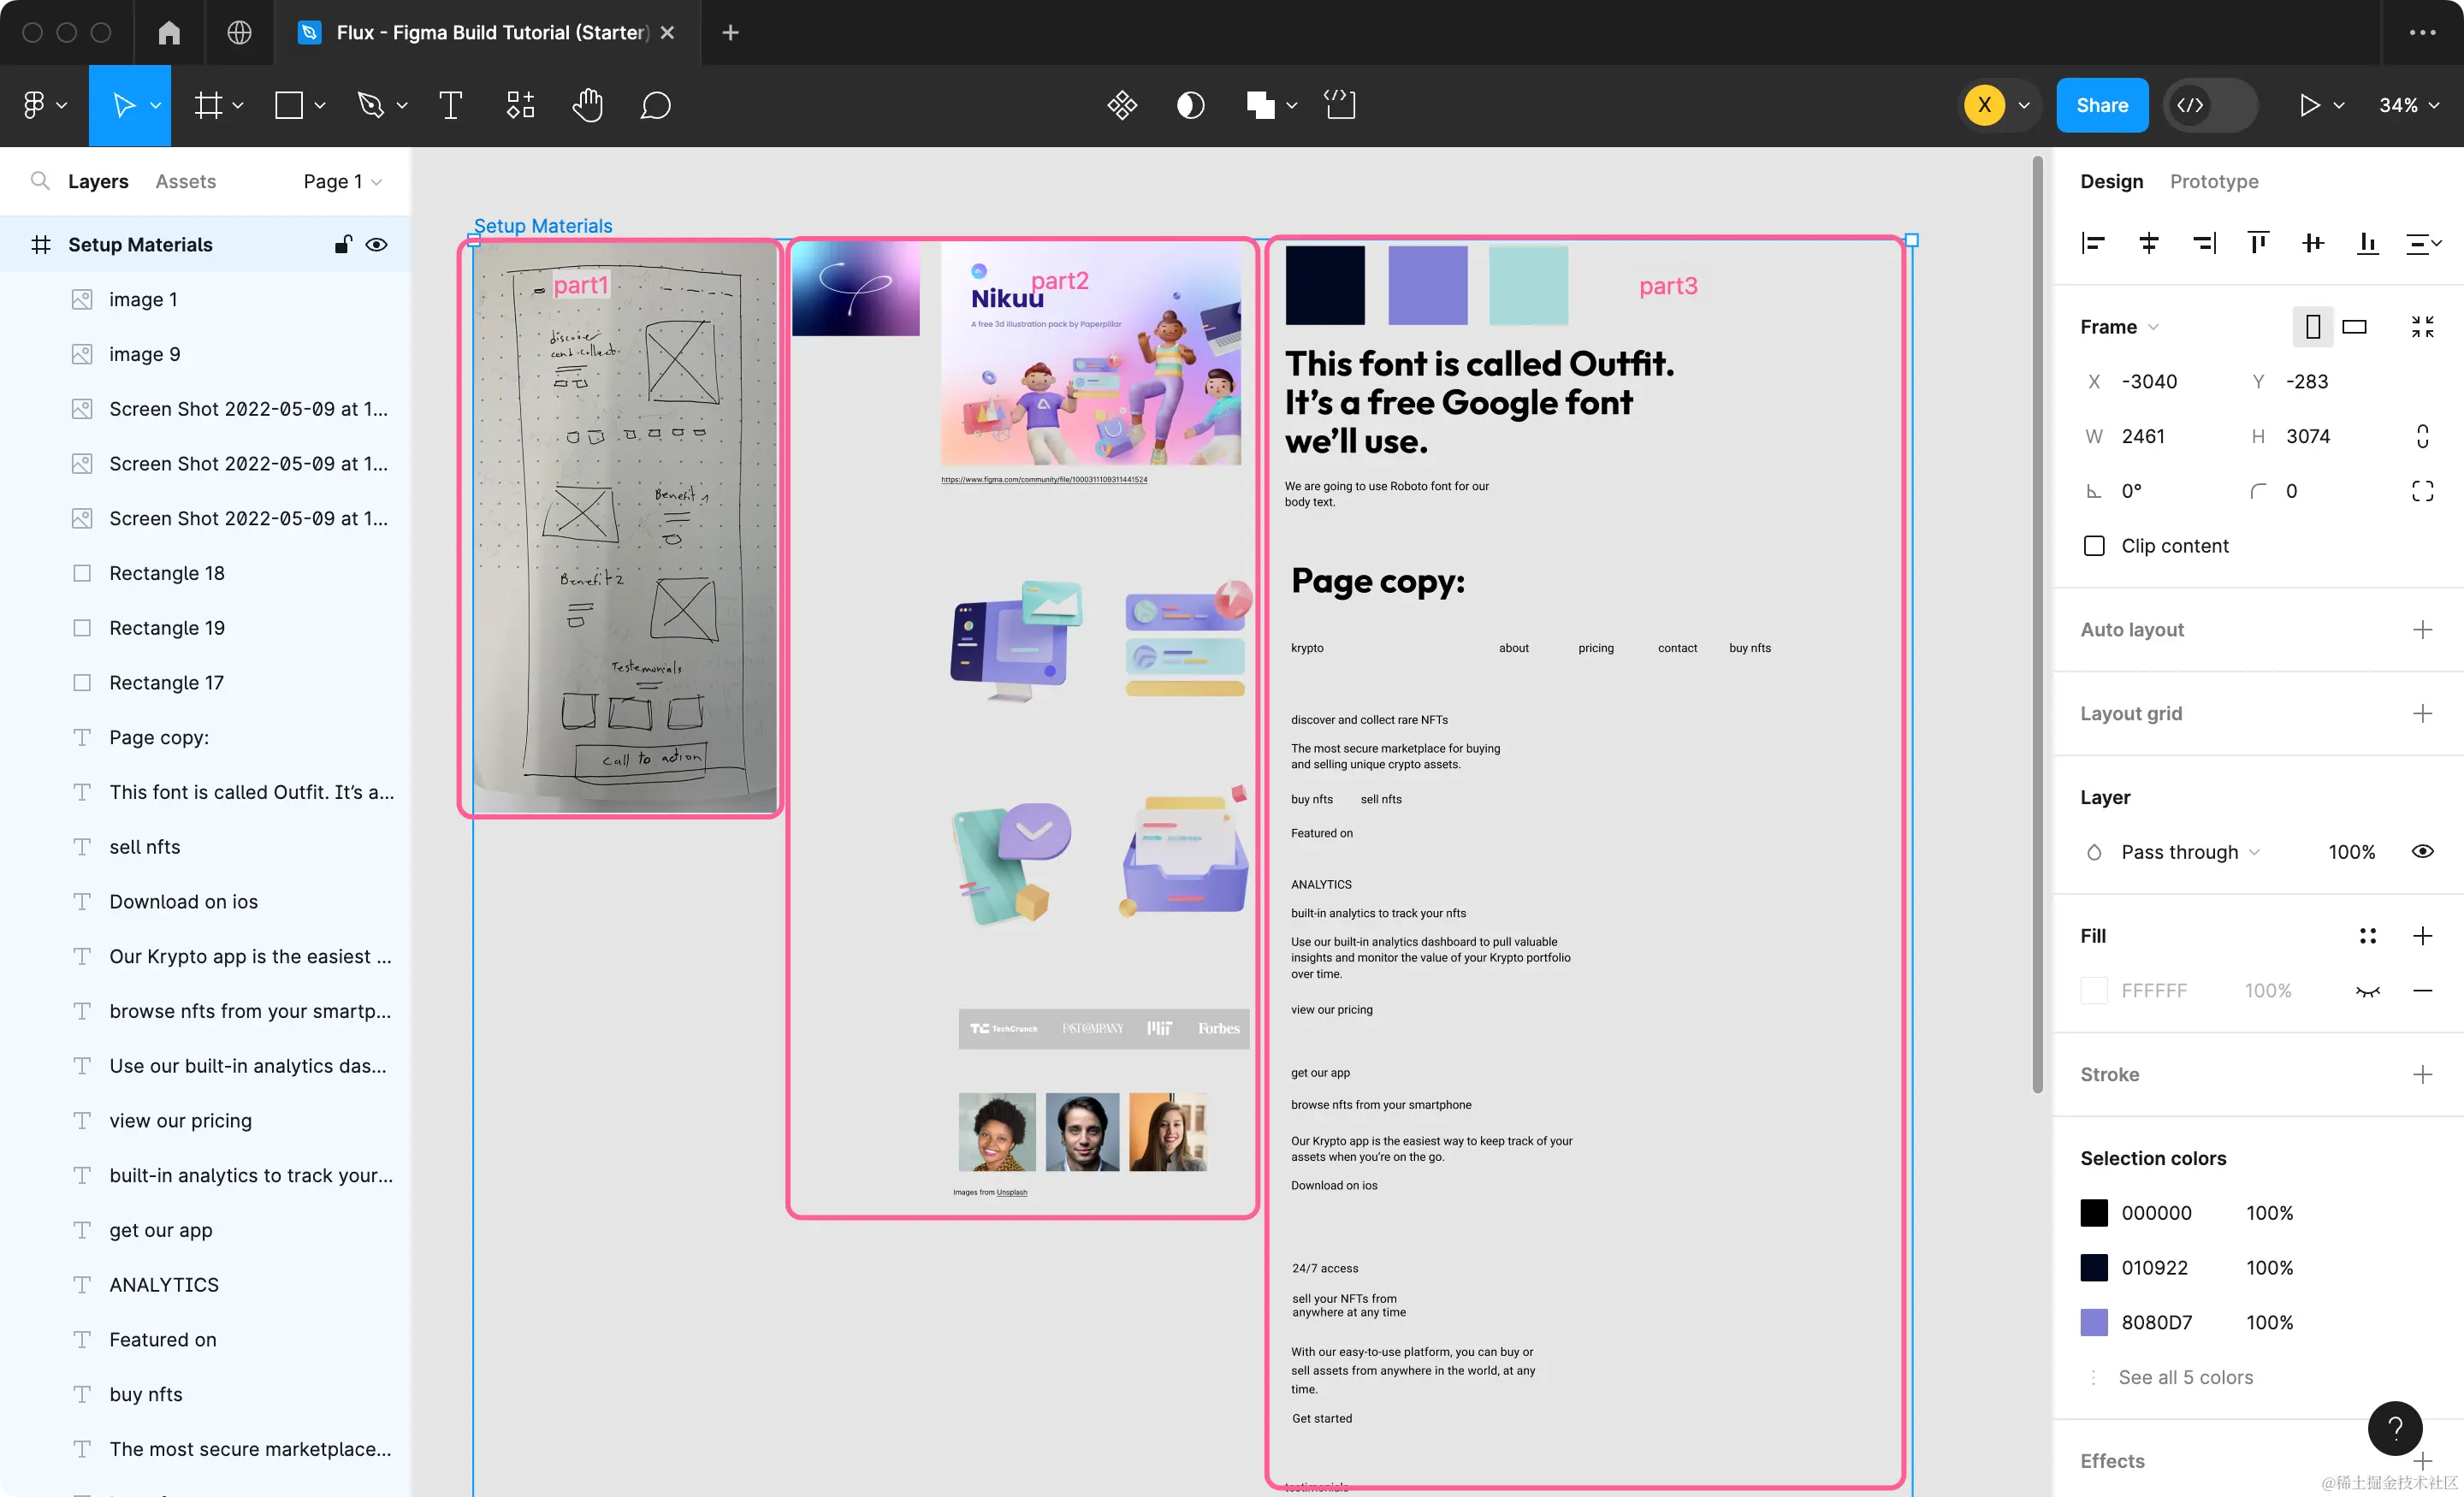Select the Hand tool
This screenshot has width=2464, height=1497.
pos(587,106)
